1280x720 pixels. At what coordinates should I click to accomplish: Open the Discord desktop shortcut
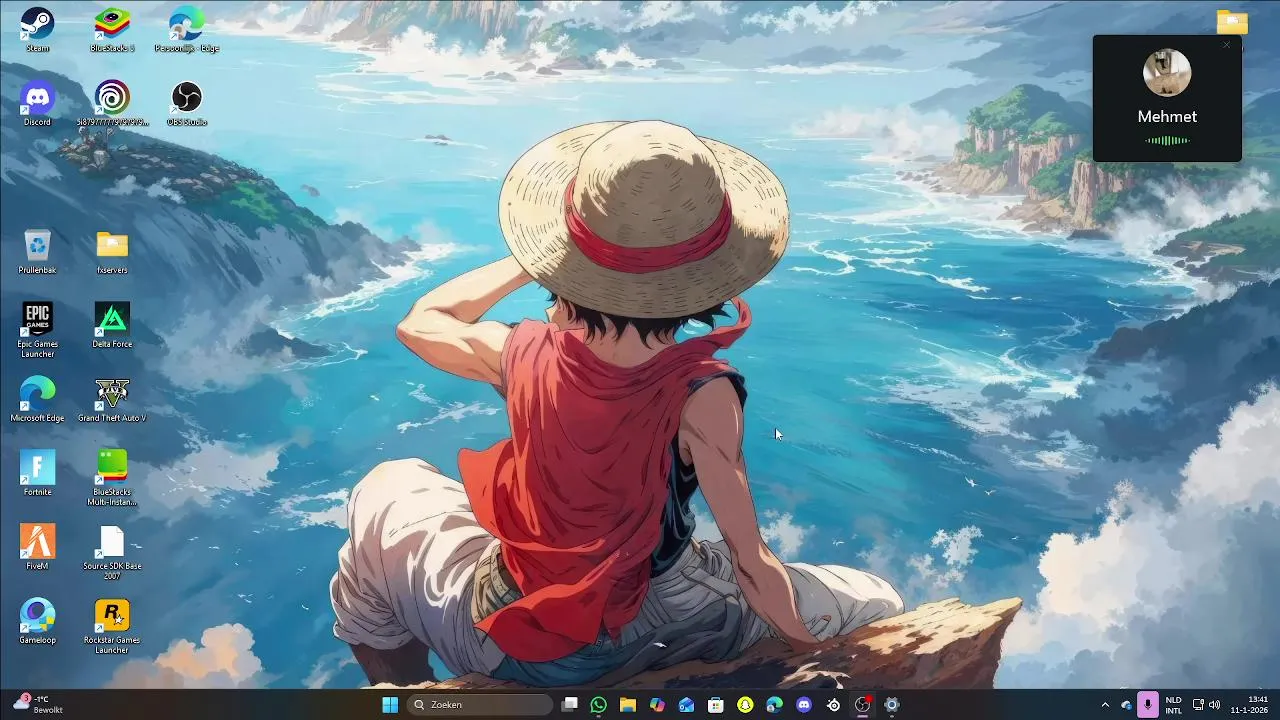click(37, 104)
